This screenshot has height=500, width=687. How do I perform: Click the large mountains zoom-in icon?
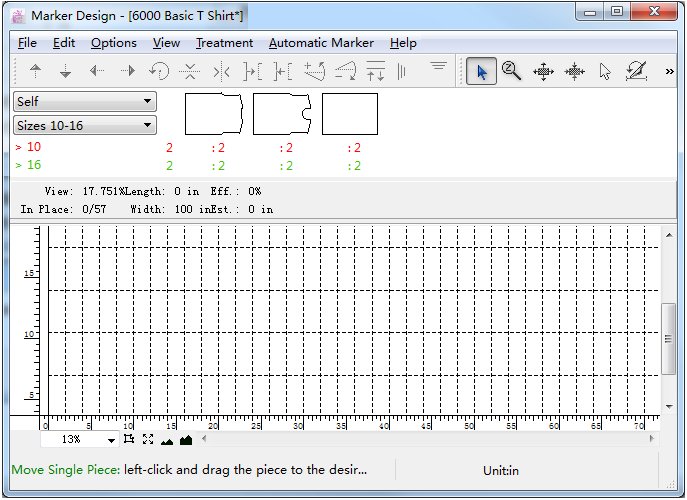pos(186,439)
